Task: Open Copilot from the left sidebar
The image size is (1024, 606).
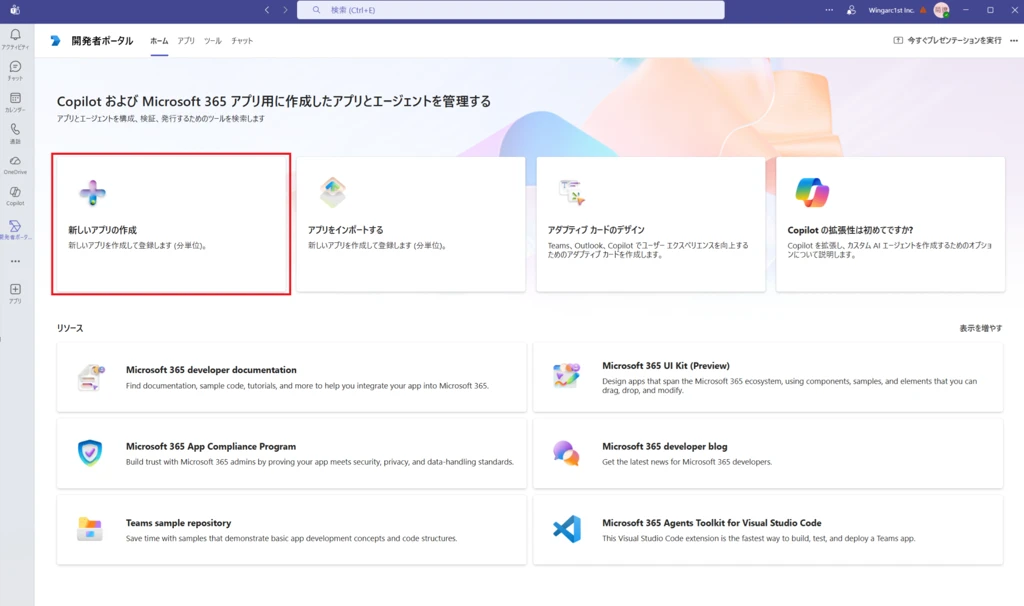Action: [15, 195]
